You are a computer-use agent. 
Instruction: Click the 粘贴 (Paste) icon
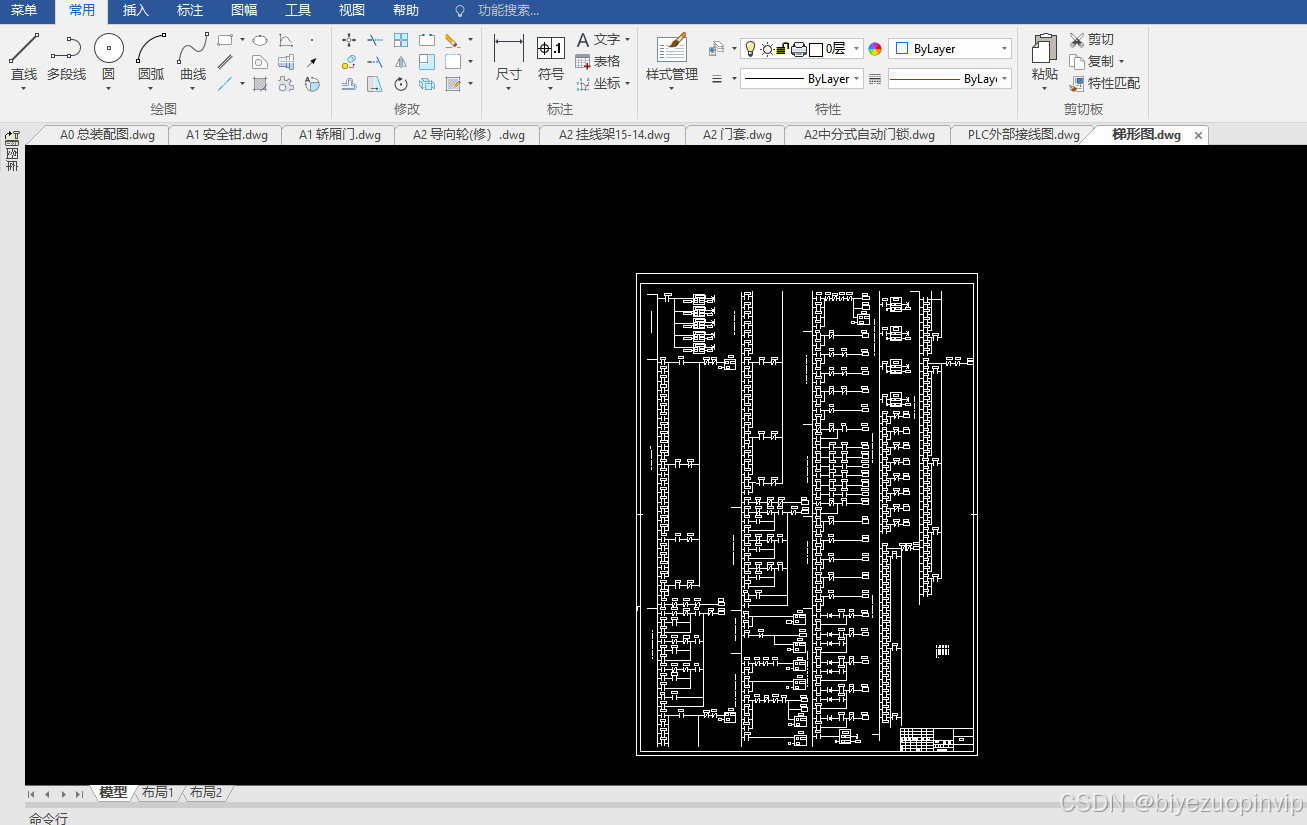pyautogui.click(x=1045, y=50)
